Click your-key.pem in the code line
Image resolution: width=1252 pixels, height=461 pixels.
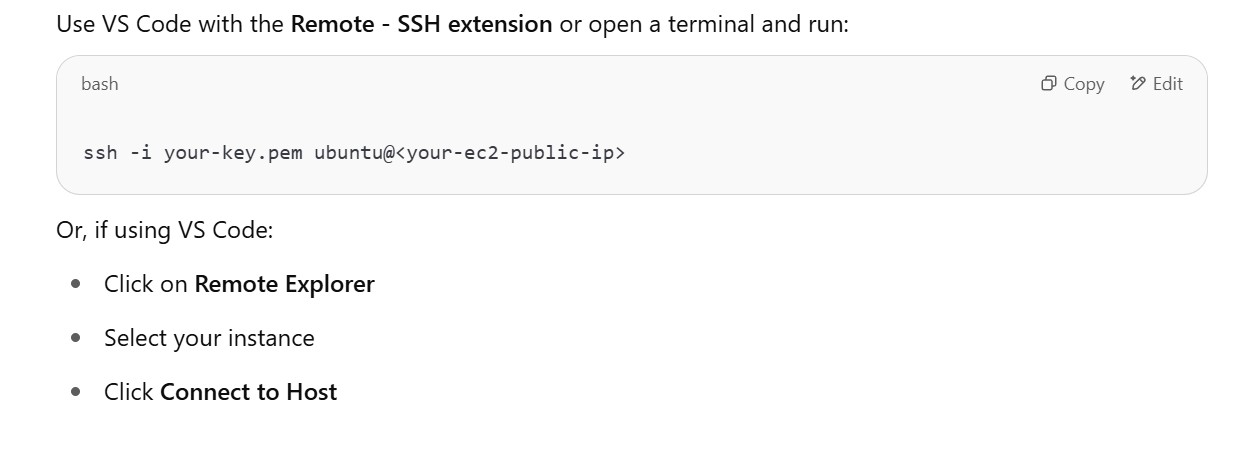tap(233, 153)
